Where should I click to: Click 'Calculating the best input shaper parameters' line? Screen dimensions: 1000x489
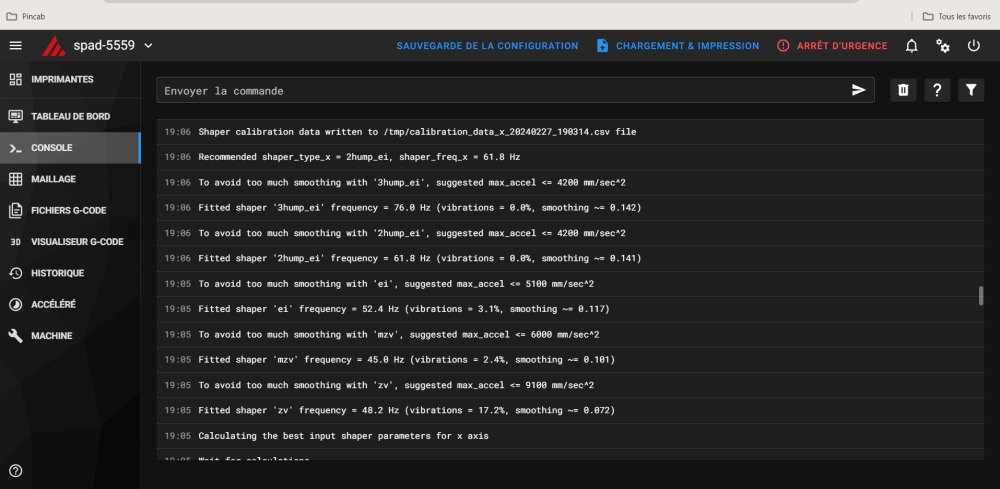click(x=570, y=436)
